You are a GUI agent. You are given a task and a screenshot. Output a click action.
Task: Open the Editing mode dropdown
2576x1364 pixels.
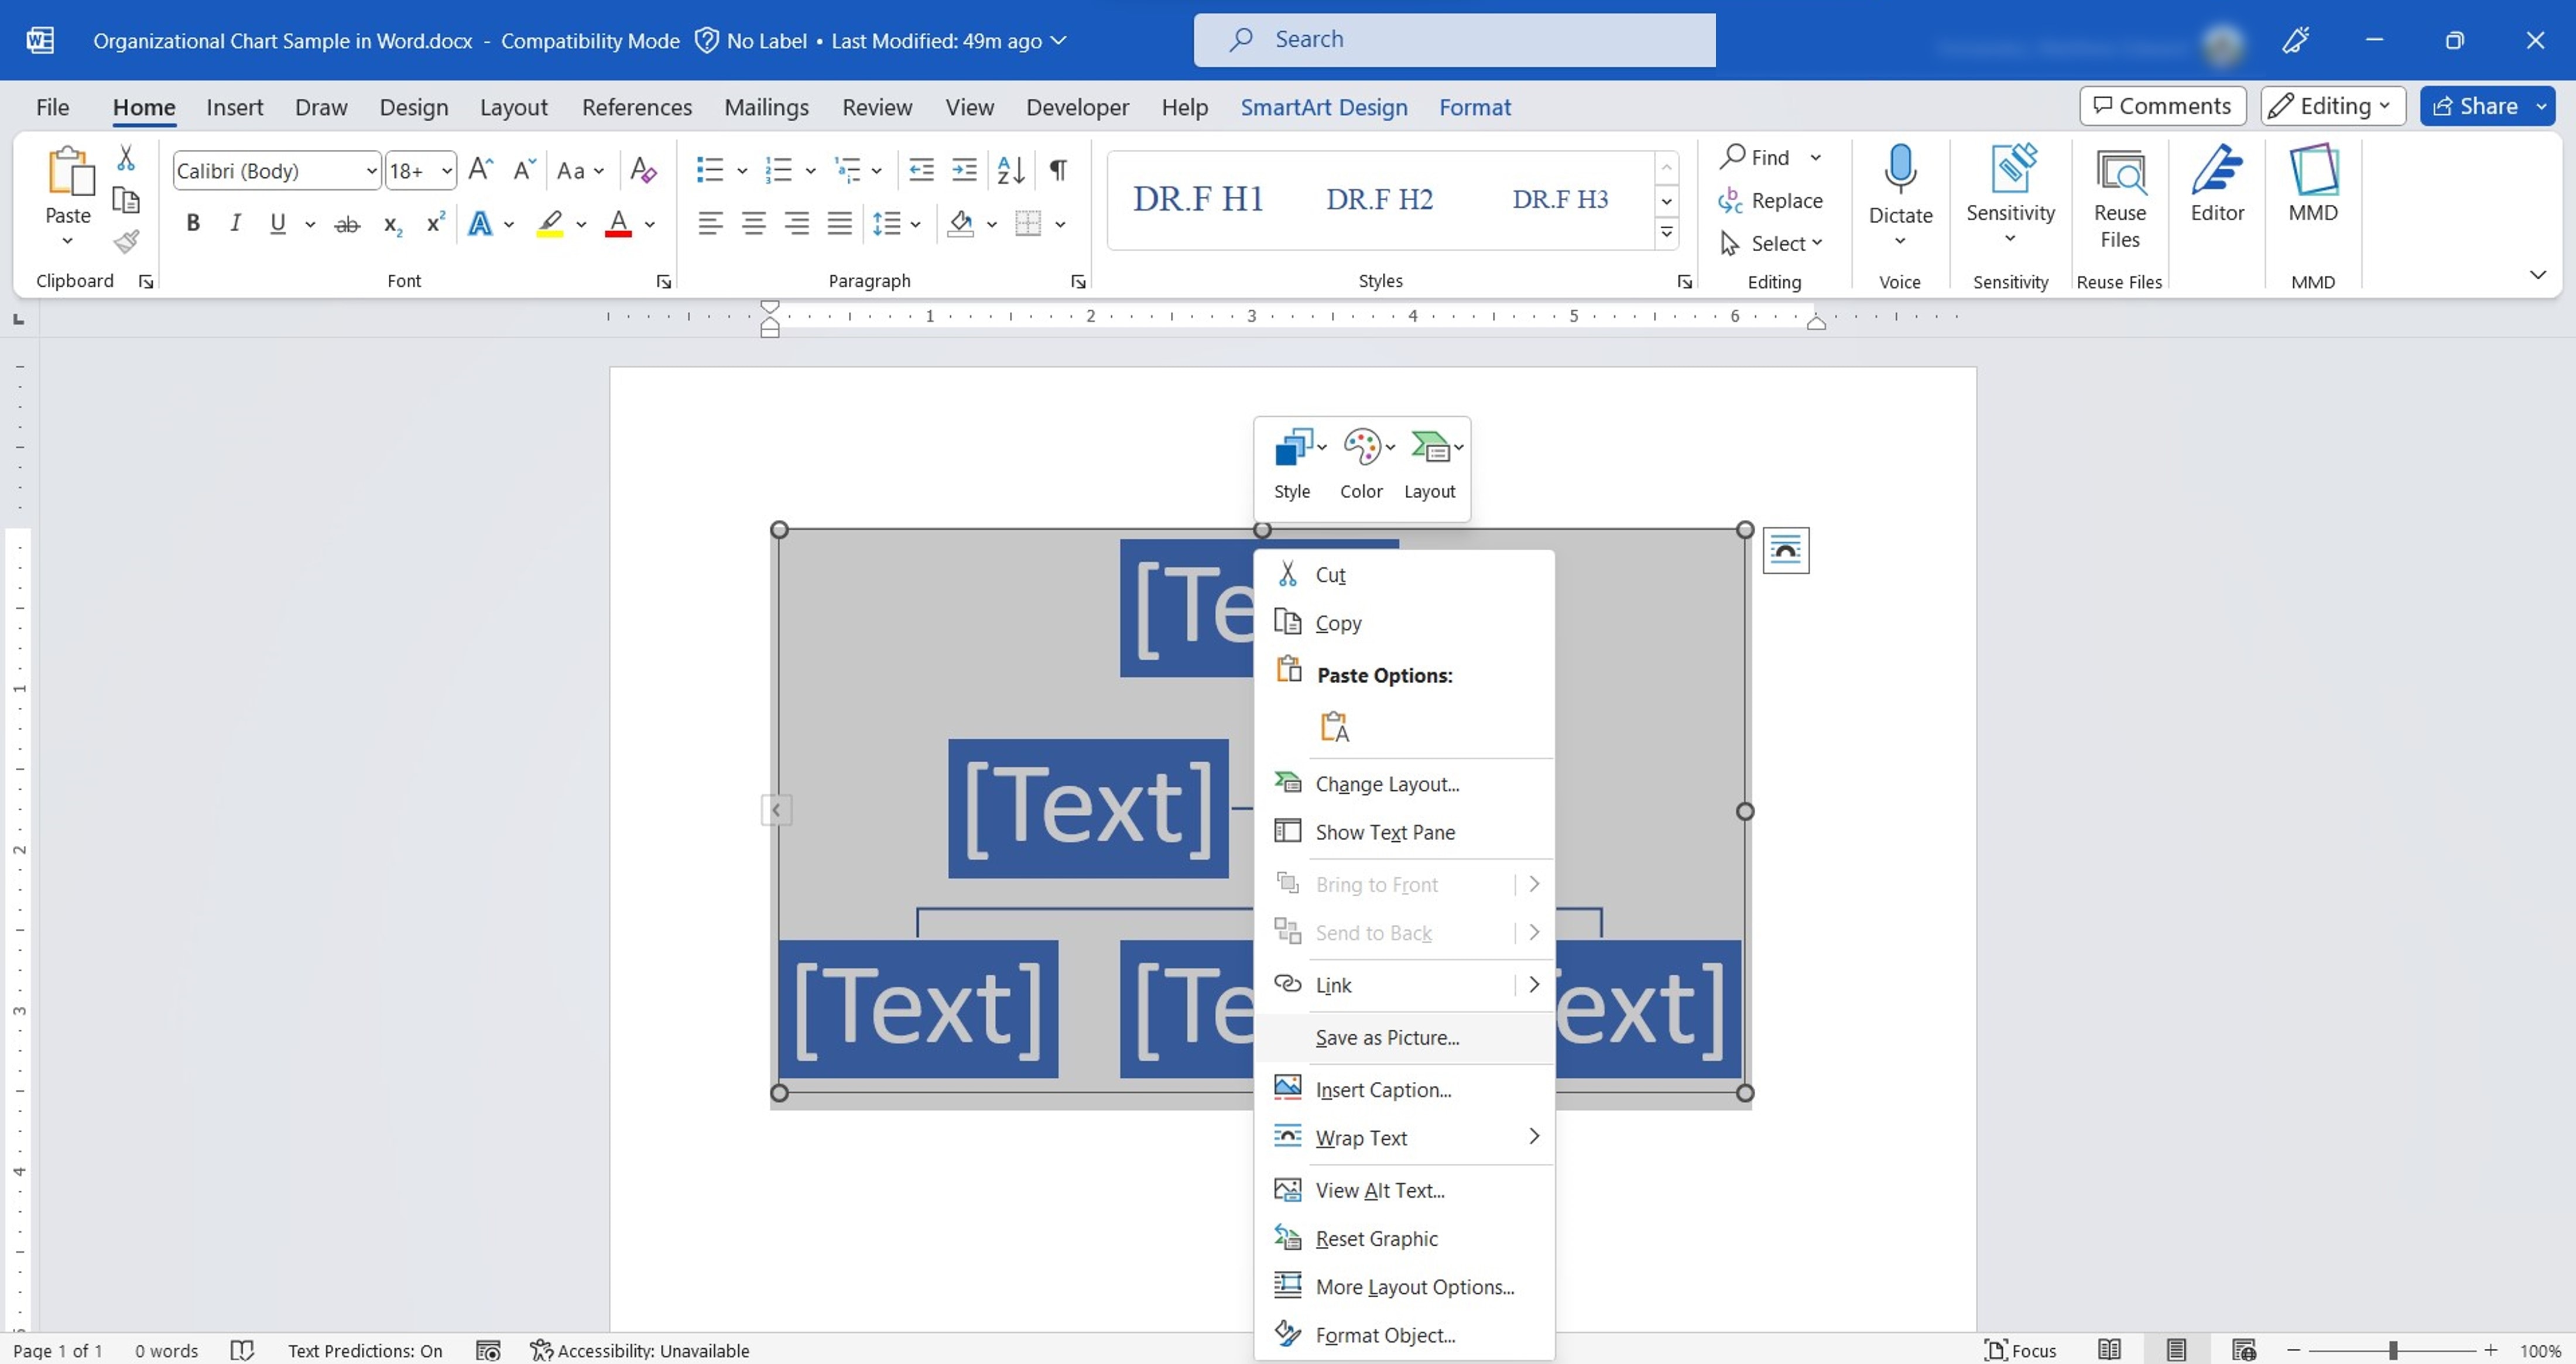pos(2332,106)
